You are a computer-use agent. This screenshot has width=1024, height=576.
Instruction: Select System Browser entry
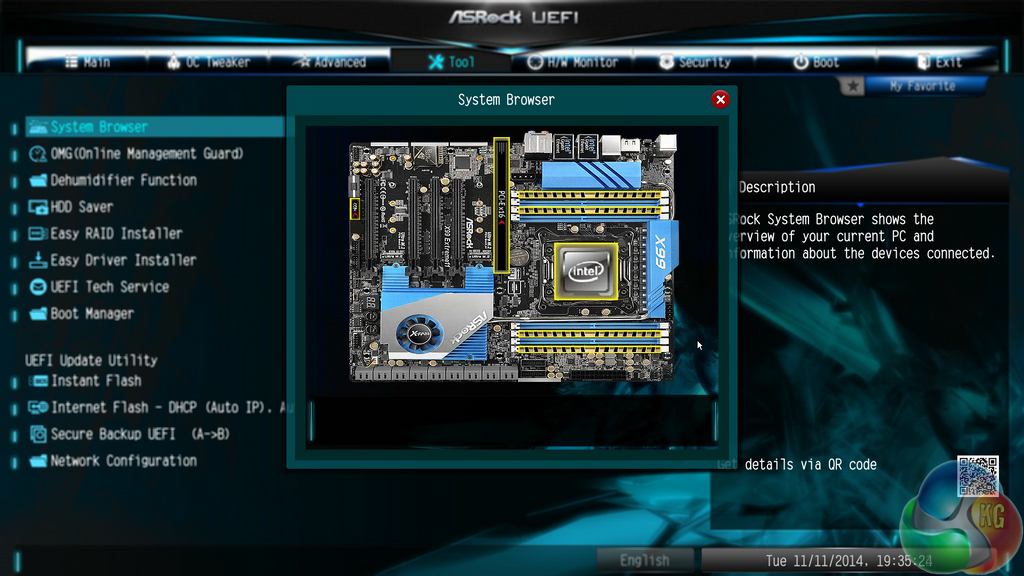(x=155, y=127)
